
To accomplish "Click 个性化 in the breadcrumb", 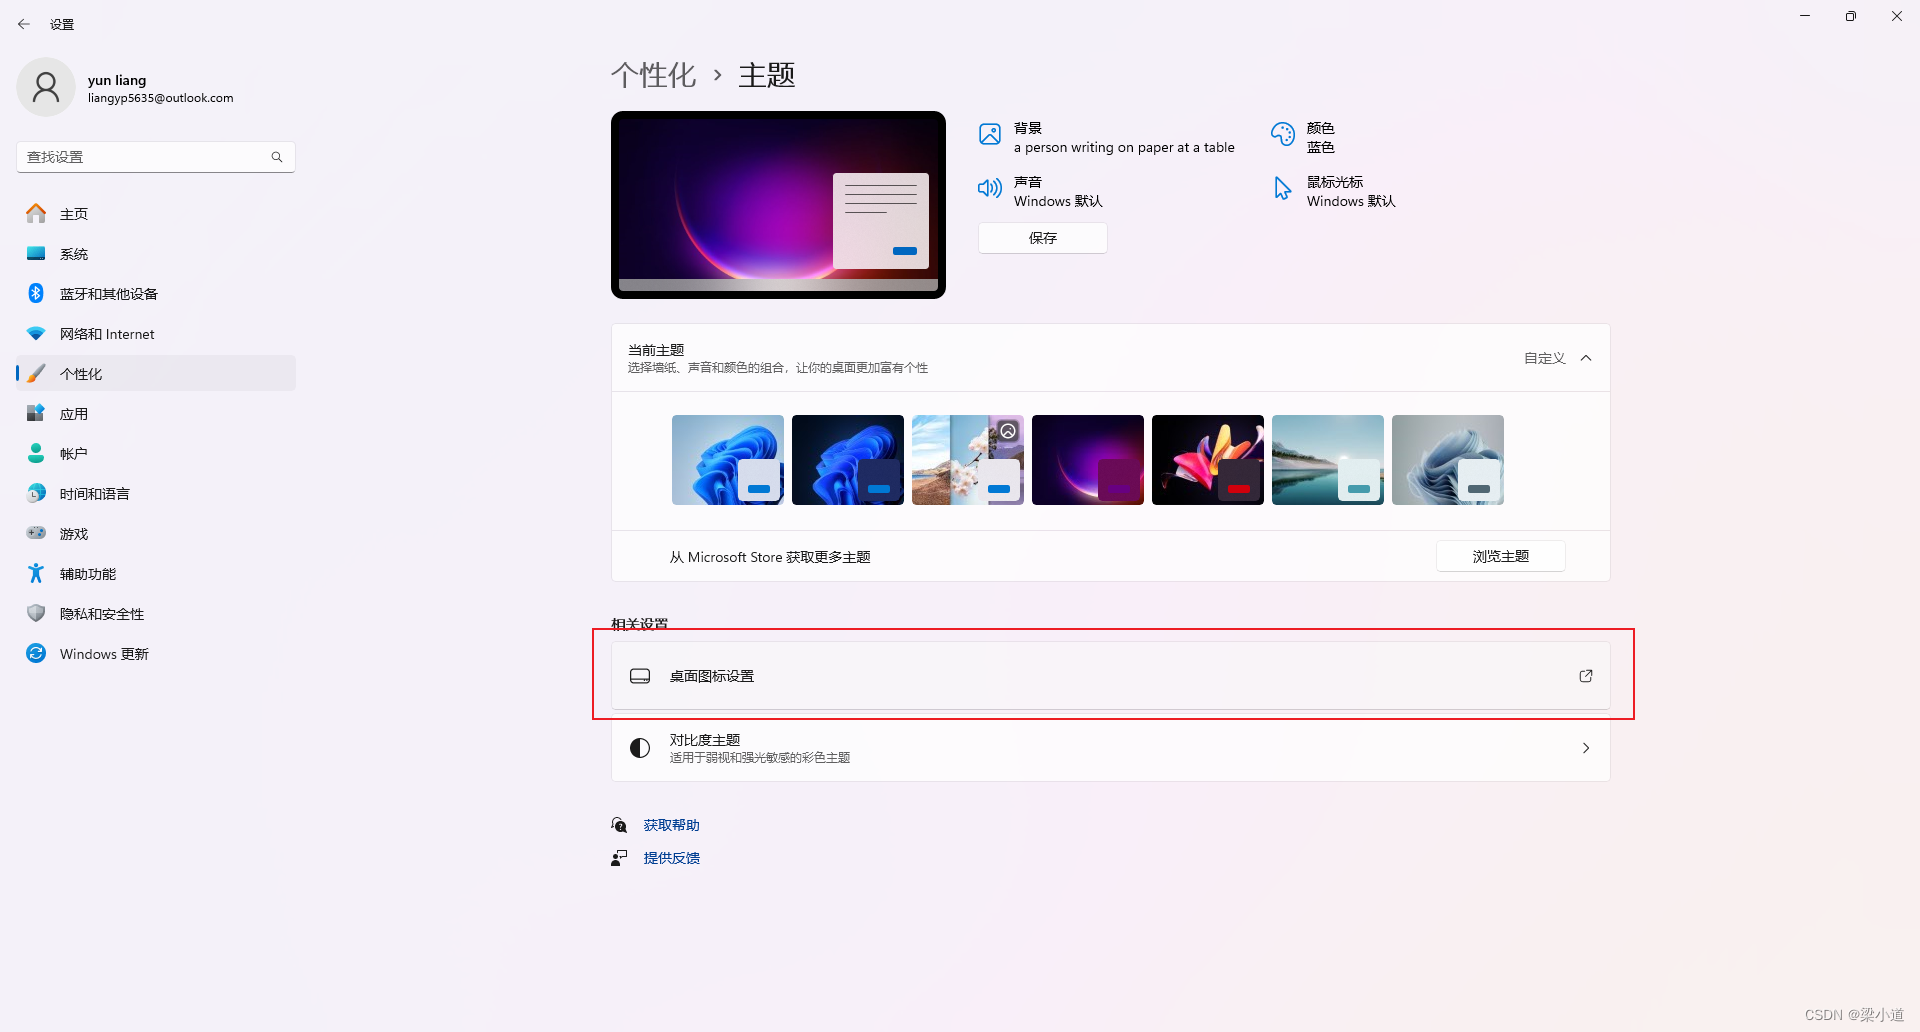I will point(653,75).
